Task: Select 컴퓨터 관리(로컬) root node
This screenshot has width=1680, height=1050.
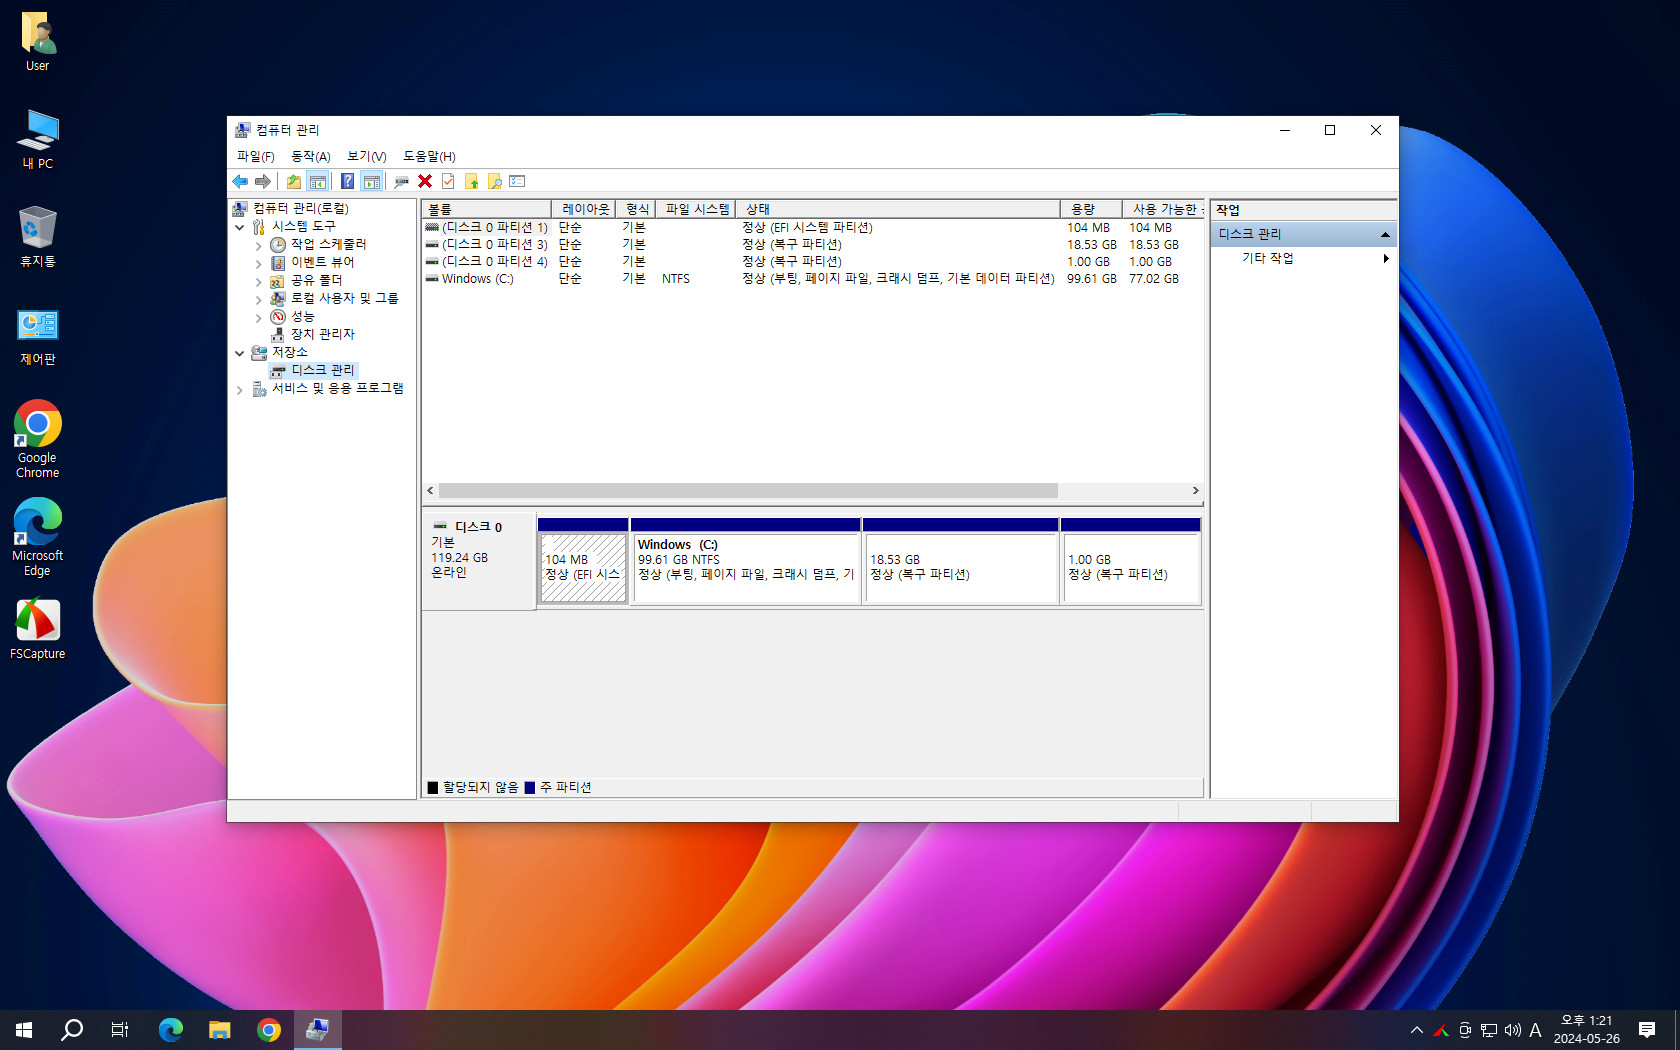Action: tap(300, 208)
